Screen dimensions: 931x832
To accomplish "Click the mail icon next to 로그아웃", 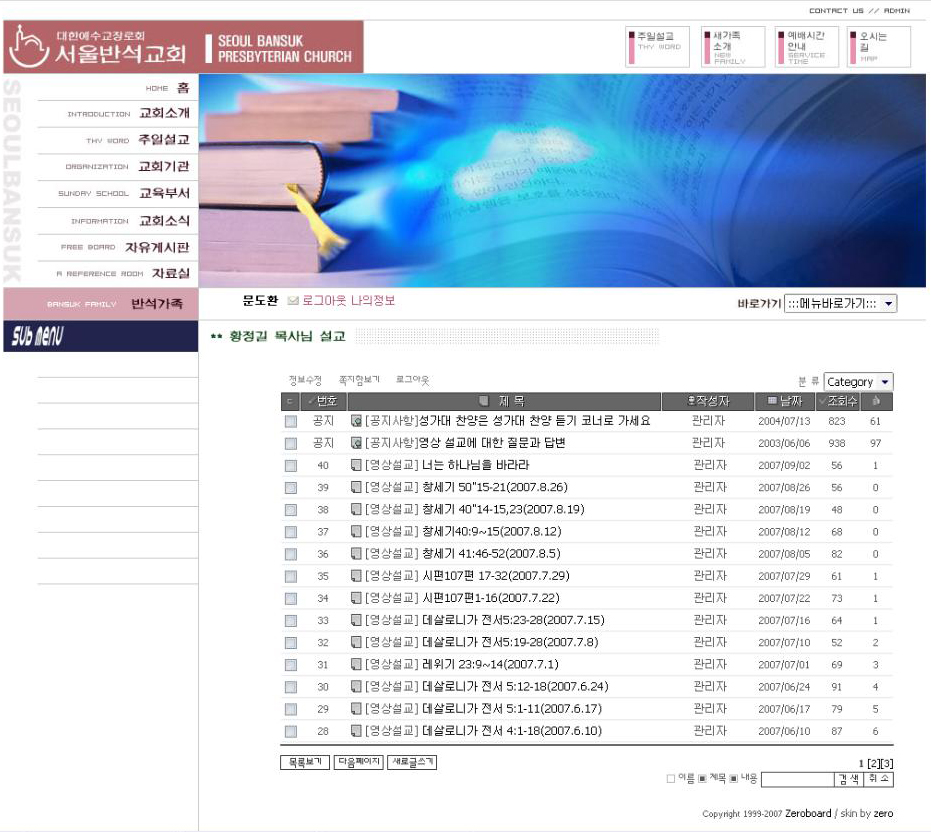I will coord(293,301).
